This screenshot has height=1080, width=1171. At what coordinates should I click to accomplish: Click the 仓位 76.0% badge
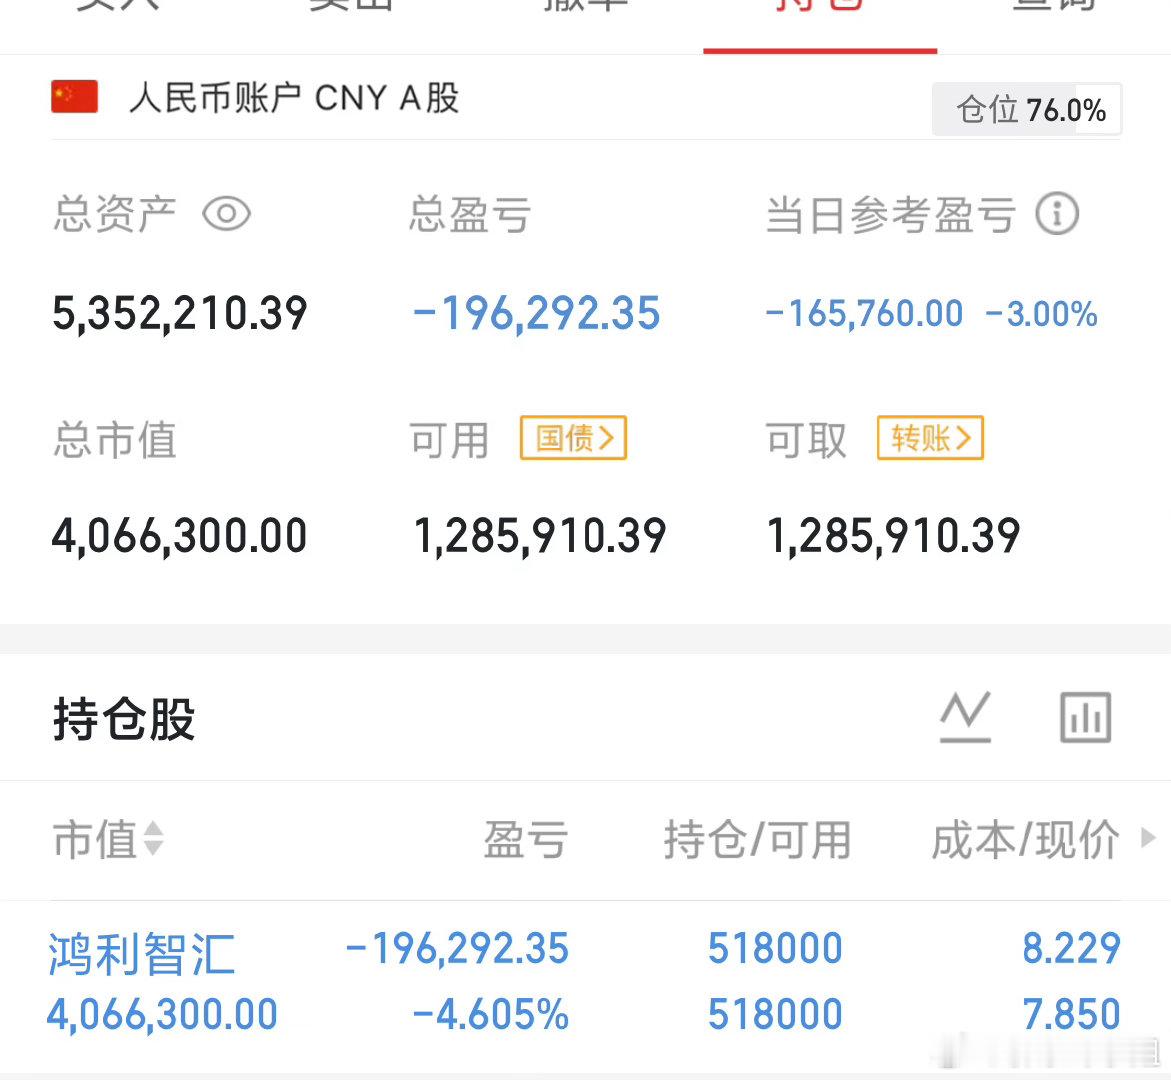click(x=1025, y=109)
